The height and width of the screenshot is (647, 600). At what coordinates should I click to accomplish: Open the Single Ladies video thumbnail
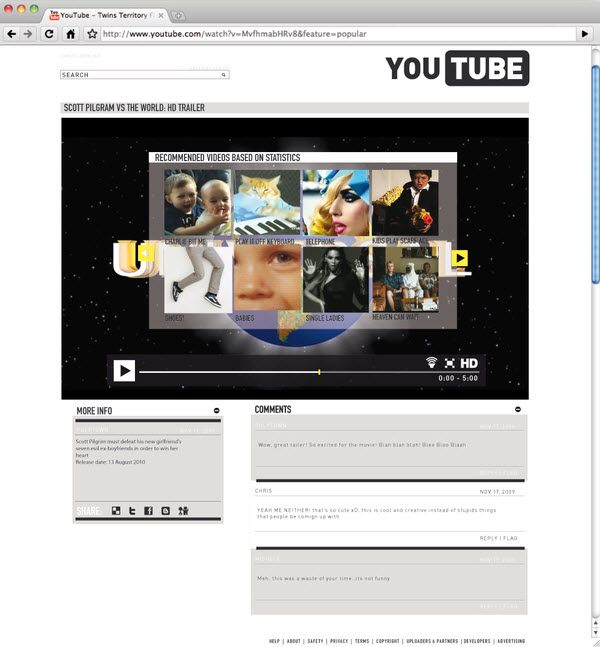[336, 280]
